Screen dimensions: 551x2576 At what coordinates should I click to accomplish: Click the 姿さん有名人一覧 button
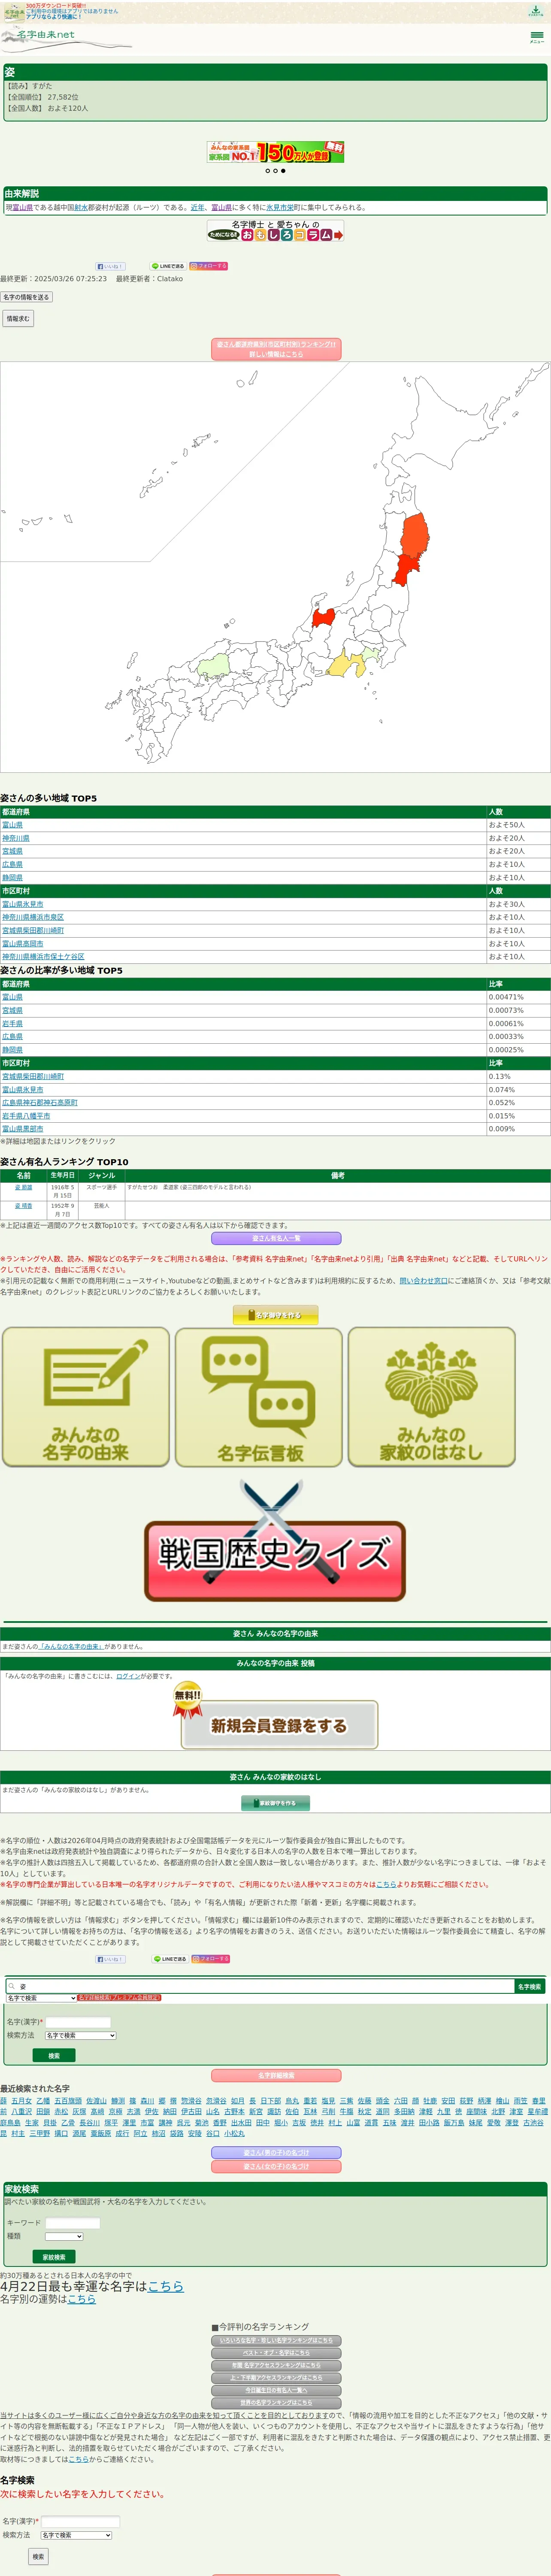point(275,1238)
